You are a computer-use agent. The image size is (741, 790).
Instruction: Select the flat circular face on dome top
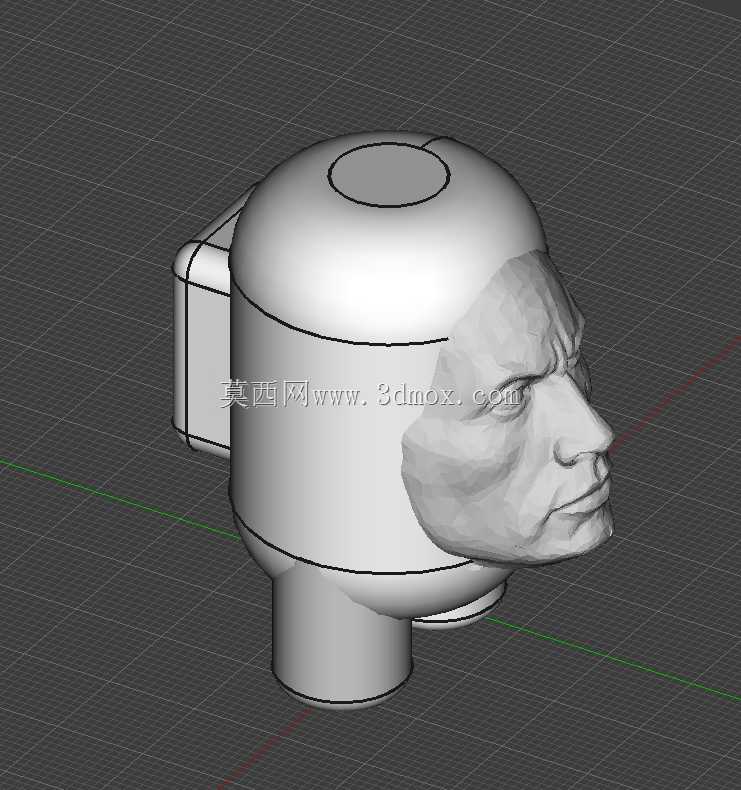pyautogui.click(x=388, y=175)
